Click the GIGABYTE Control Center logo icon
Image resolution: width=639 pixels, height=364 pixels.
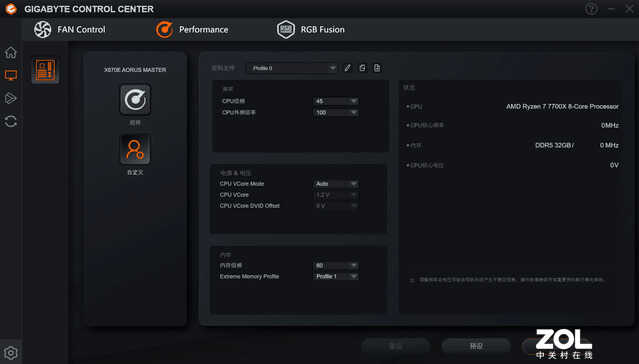coord(11,9)
